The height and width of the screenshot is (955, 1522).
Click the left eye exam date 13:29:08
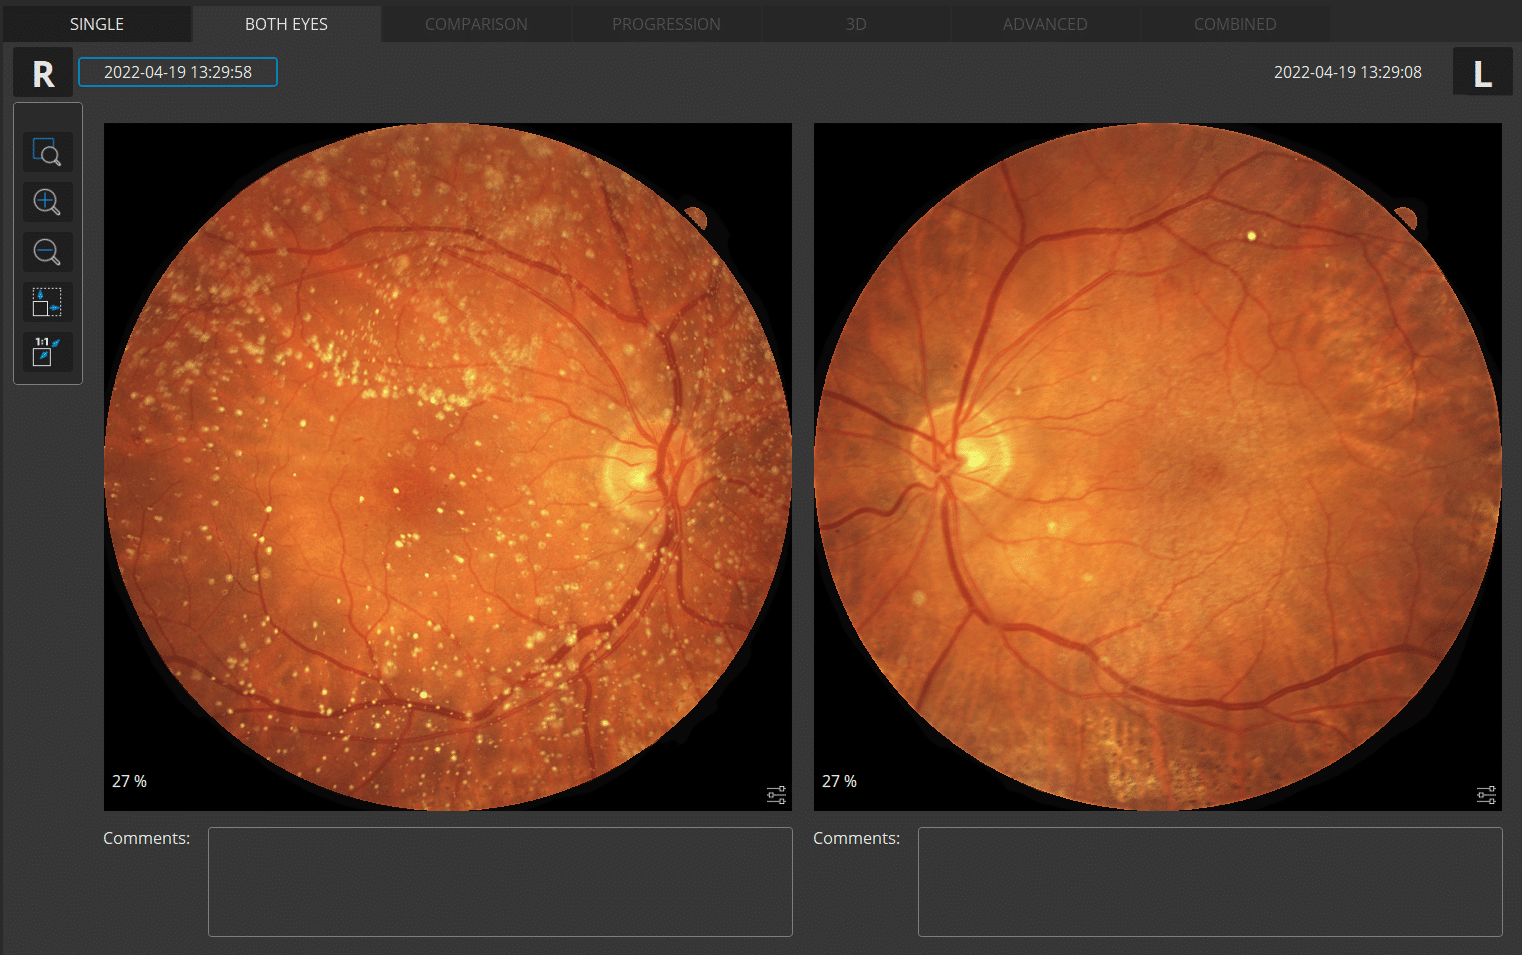(x=1347, y=72)
